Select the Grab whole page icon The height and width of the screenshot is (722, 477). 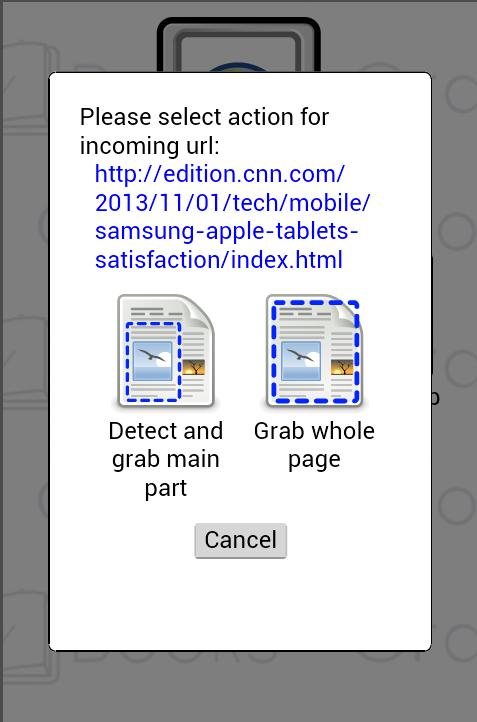[314, 351]
